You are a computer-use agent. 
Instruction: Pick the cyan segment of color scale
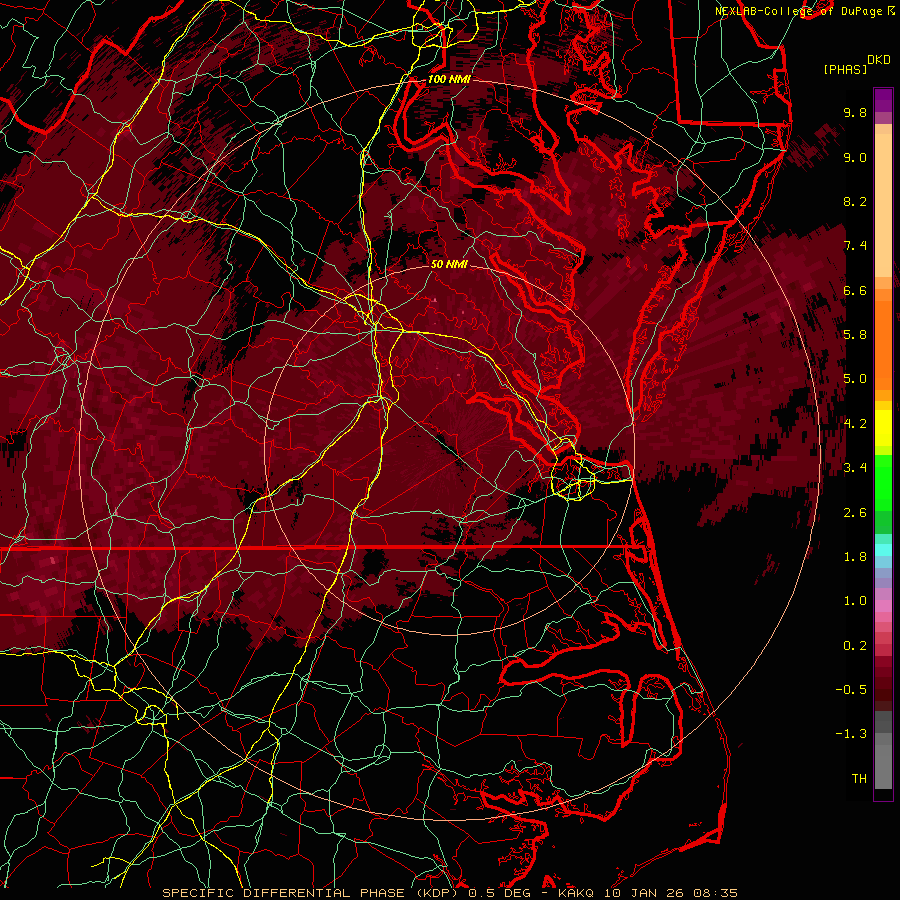[x=883, y=550]
